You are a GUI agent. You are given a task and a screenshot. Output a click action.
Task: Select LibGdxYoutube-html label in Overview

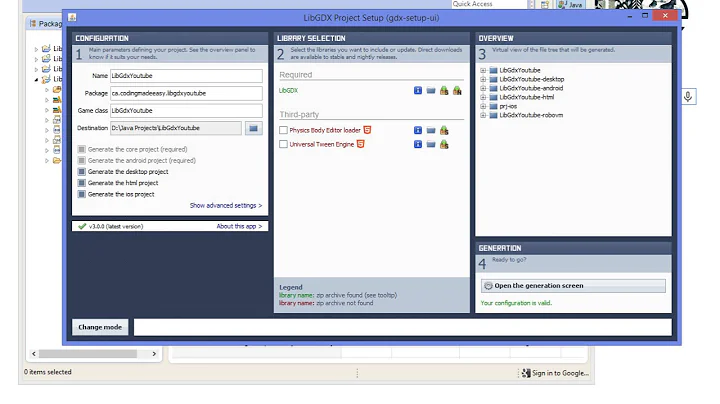[x=527, y=97]
